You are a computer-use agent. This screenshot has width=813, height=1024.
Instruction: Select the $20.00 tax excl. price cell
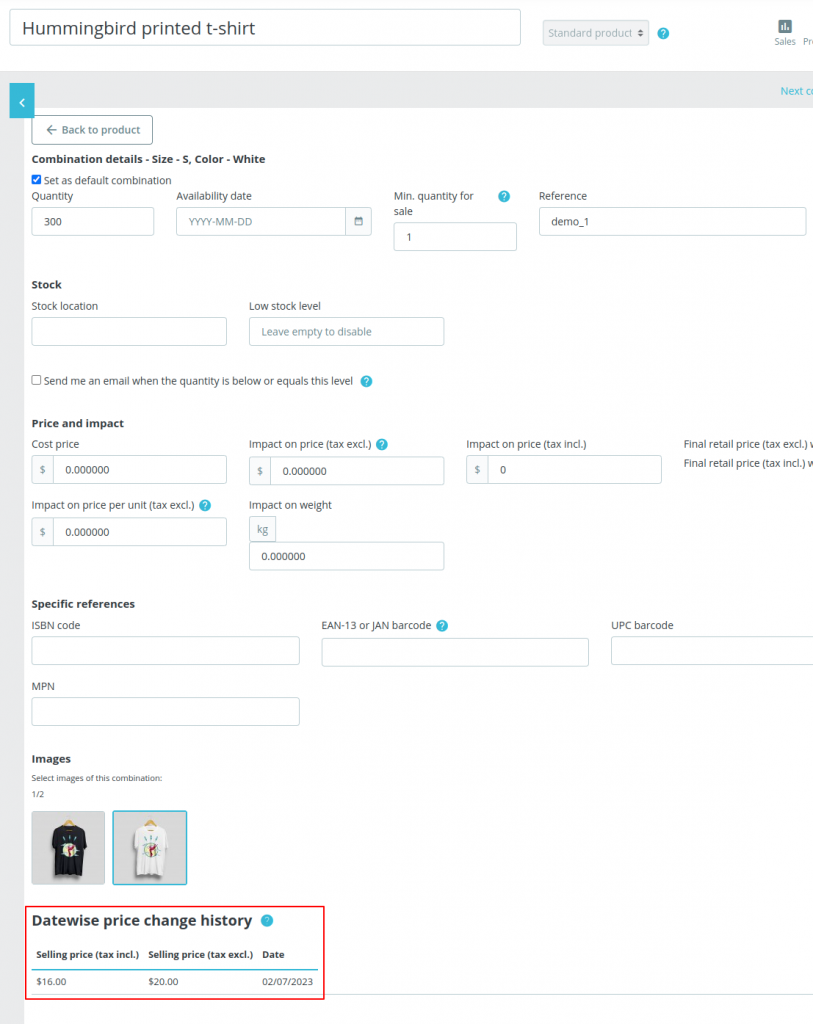click(163, 982)
